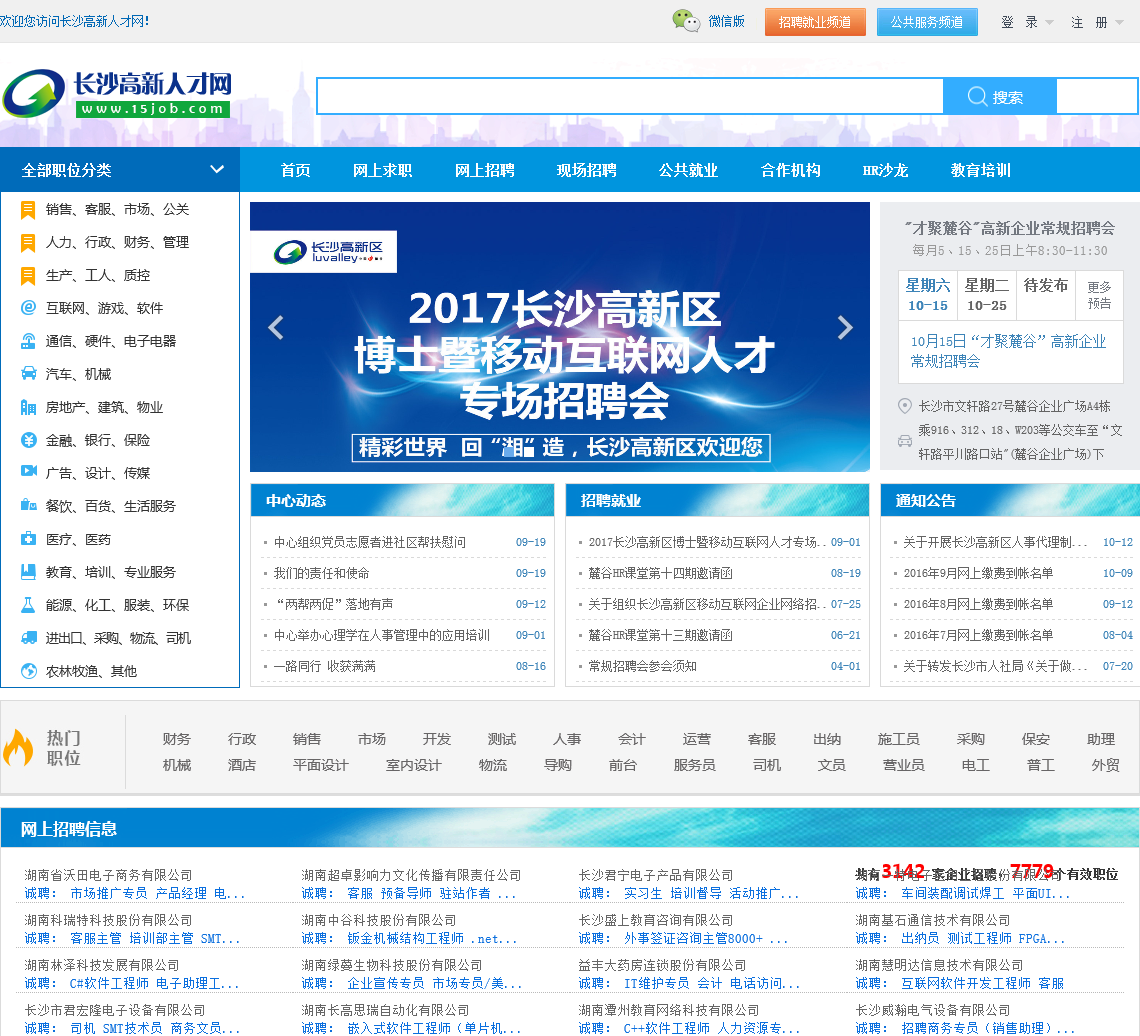
Task: Expand the 全部职位分类 dropdown chevron
Action: pyautogui.click(x=217, y=169)
